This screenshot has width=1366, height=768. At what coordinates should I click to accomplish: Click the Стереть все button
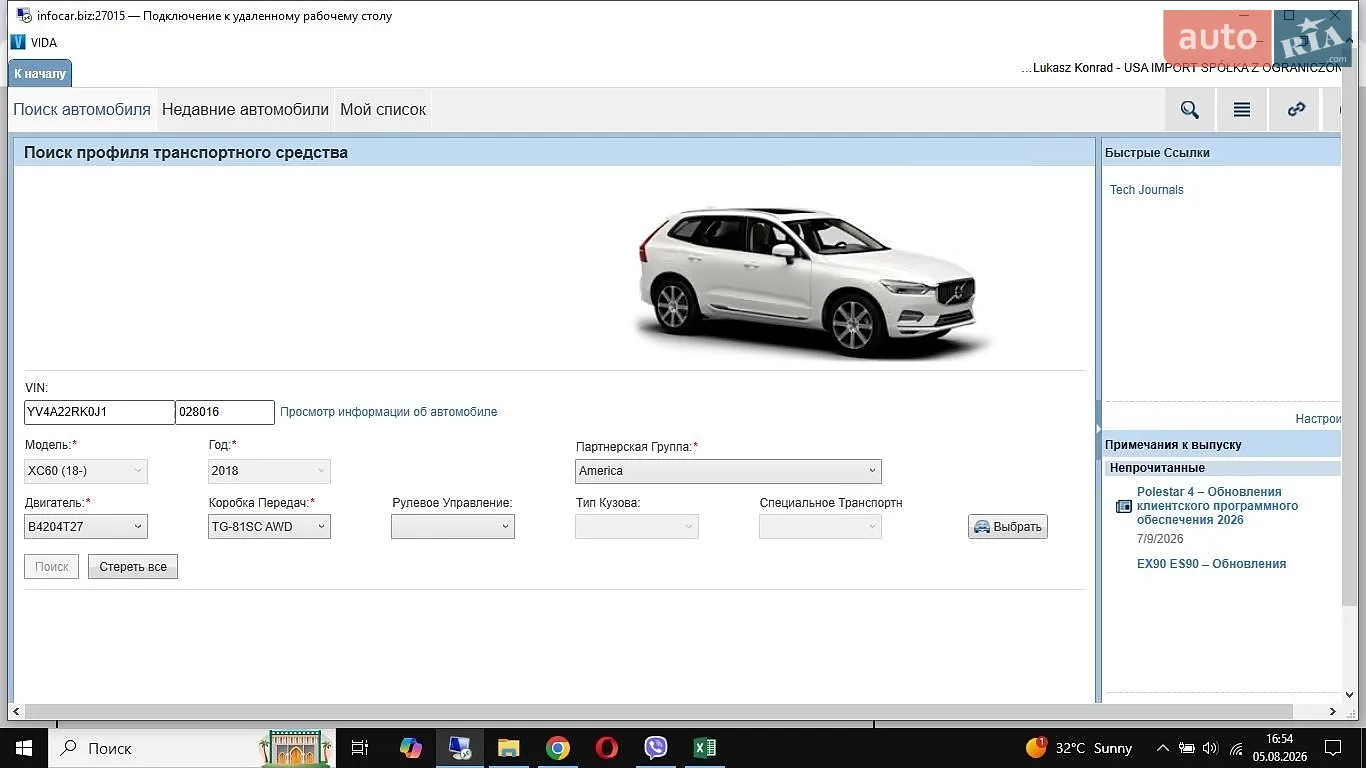[133, 567]
